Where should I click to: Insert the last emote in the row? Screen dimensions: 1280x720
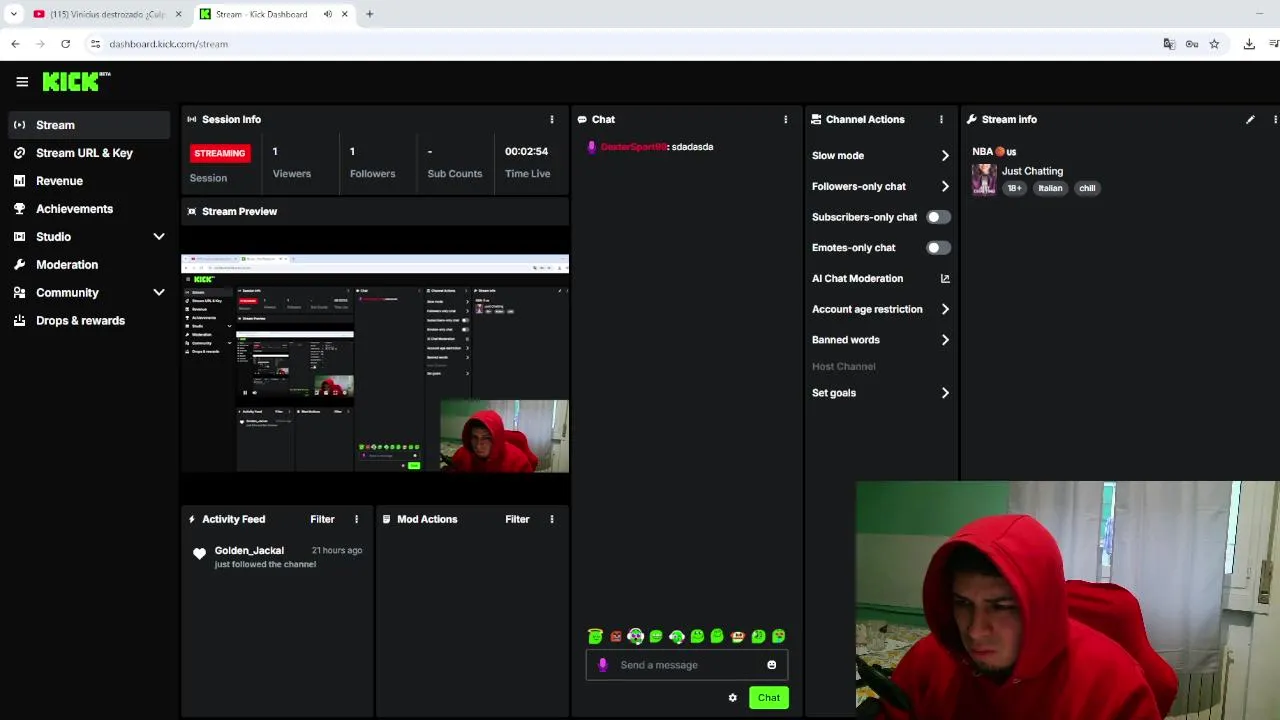coord(779,636)
